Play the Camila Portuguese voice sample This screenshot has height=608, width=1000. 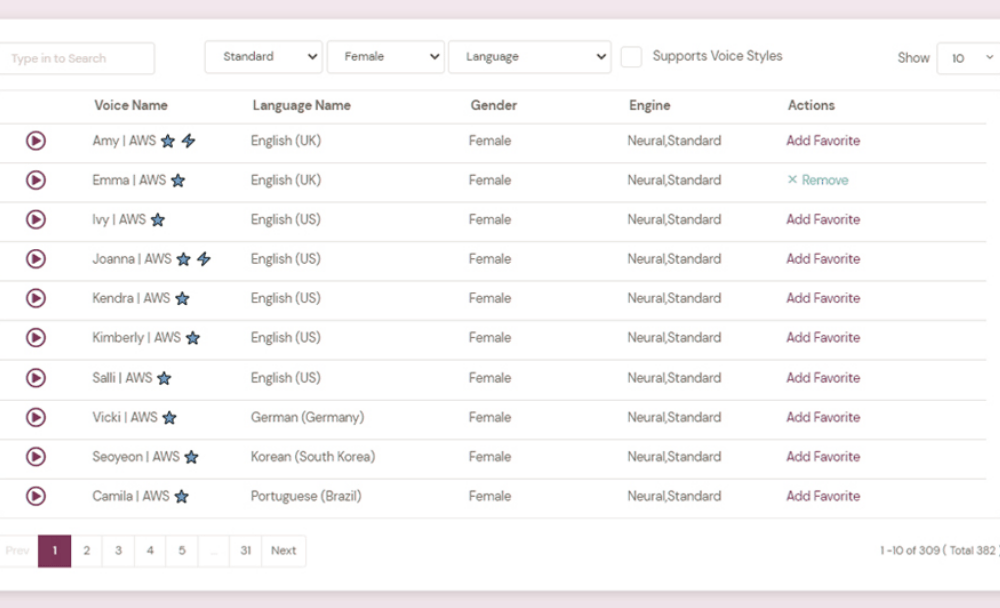click(x=36, y=496)
